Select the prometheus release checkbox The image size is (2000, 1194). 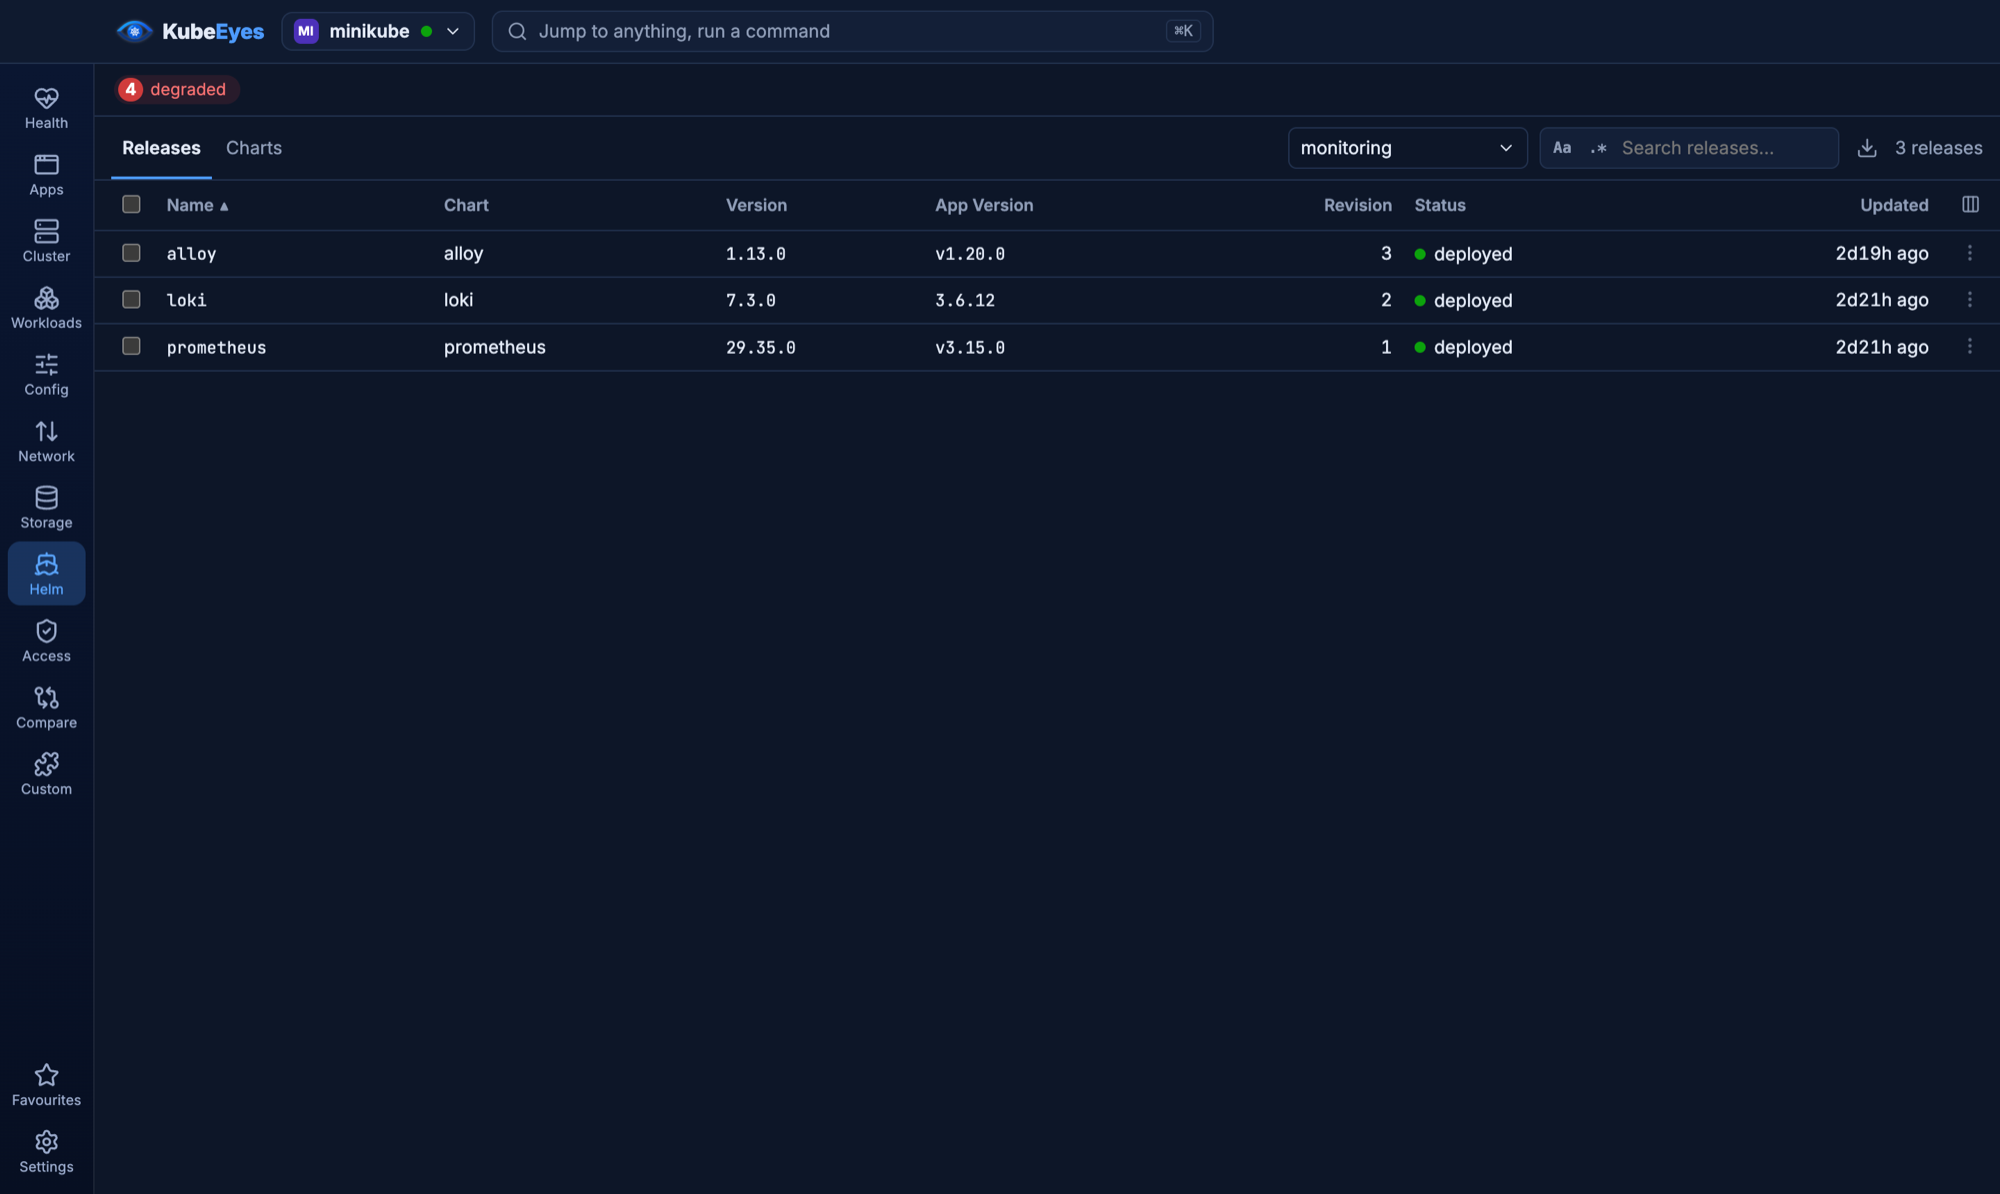pyautogui.click(x=131, y=346)
